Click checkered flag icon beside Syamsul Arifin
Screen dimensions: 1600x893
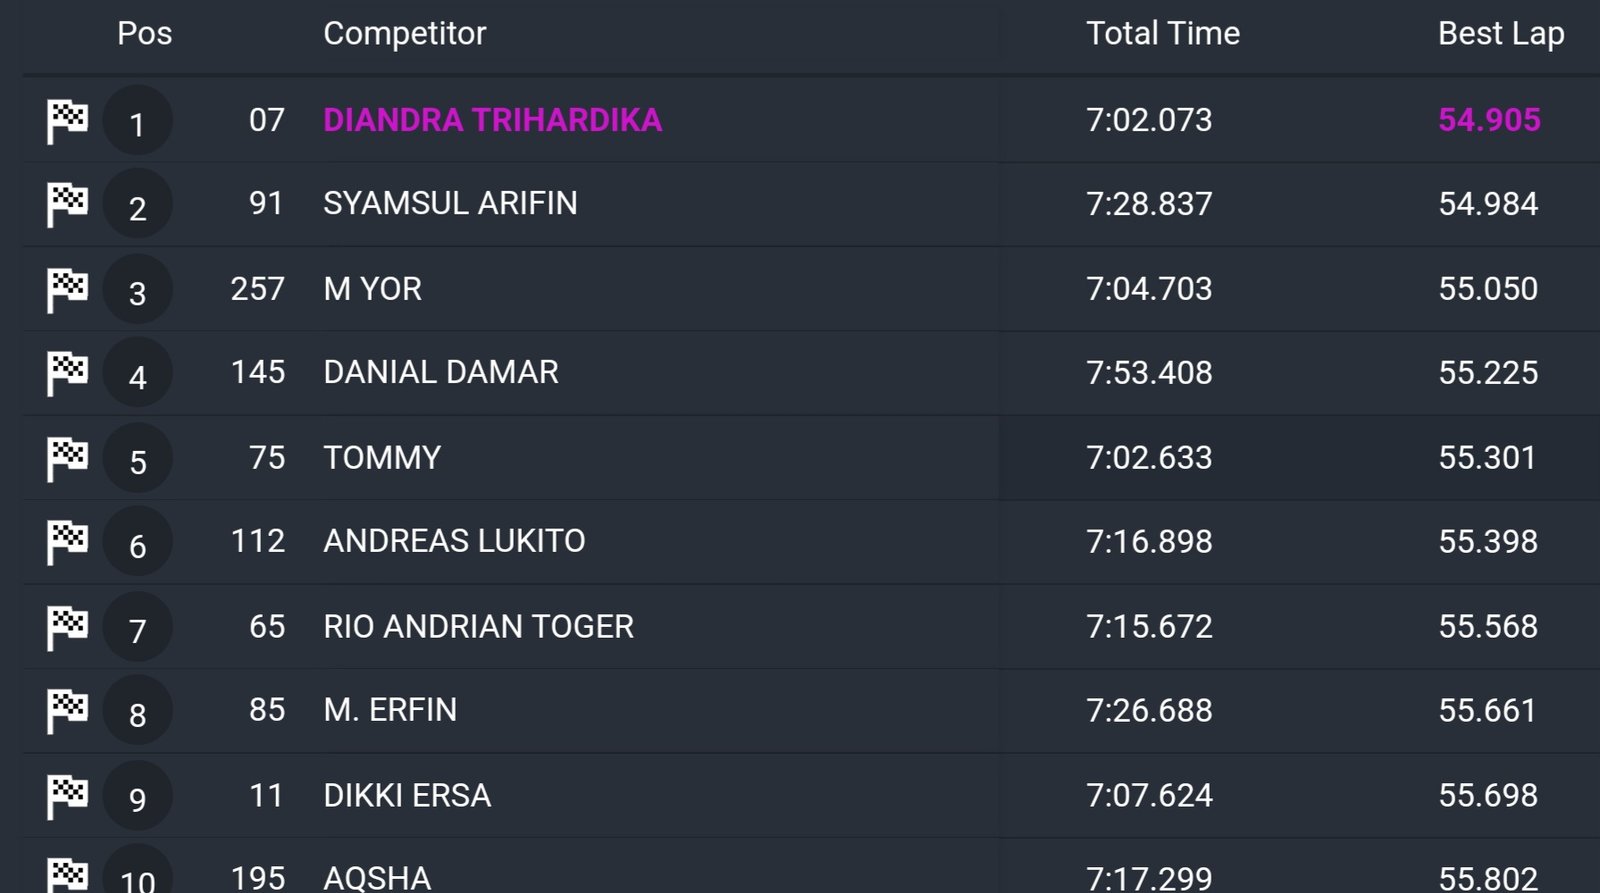coord(67,206)
